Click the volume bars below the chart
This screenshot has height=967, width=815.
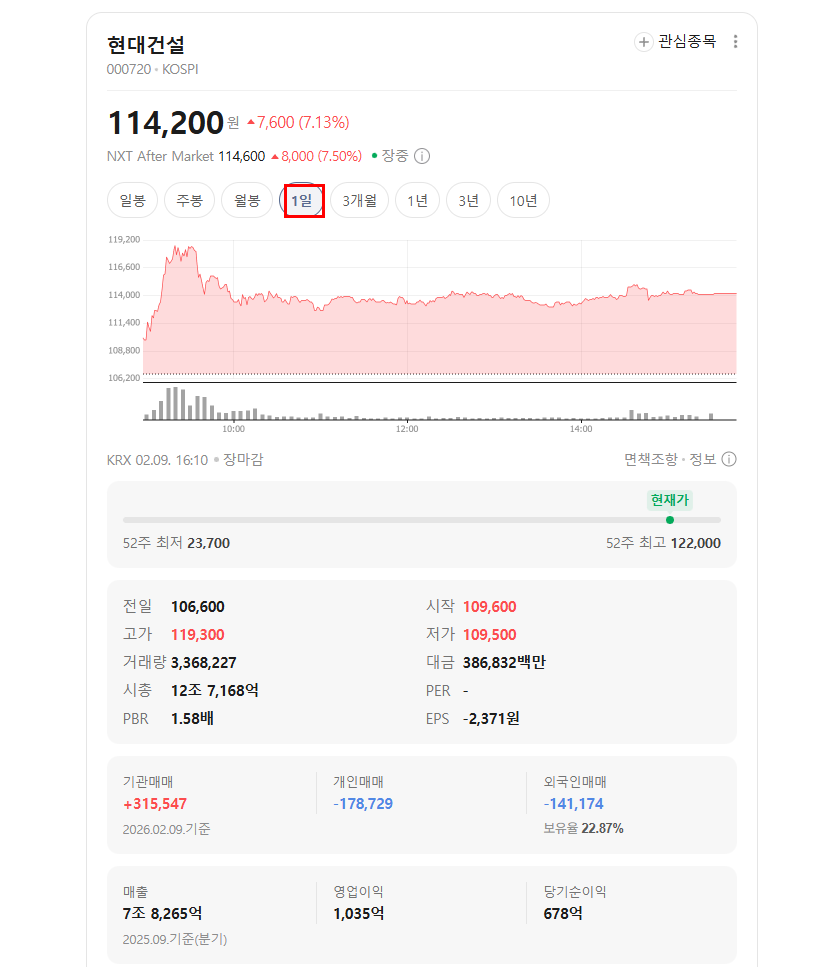[440, 403]
